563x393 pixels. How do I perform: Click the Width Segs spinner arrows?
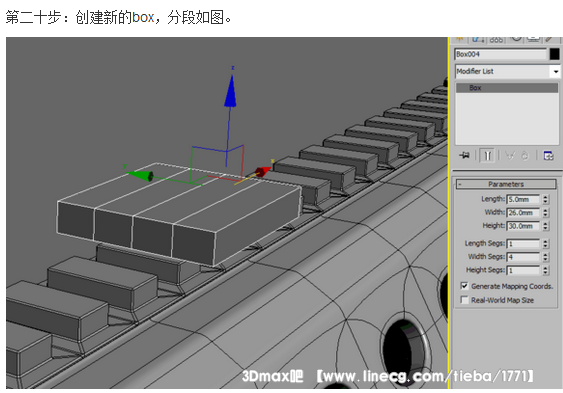545,257
